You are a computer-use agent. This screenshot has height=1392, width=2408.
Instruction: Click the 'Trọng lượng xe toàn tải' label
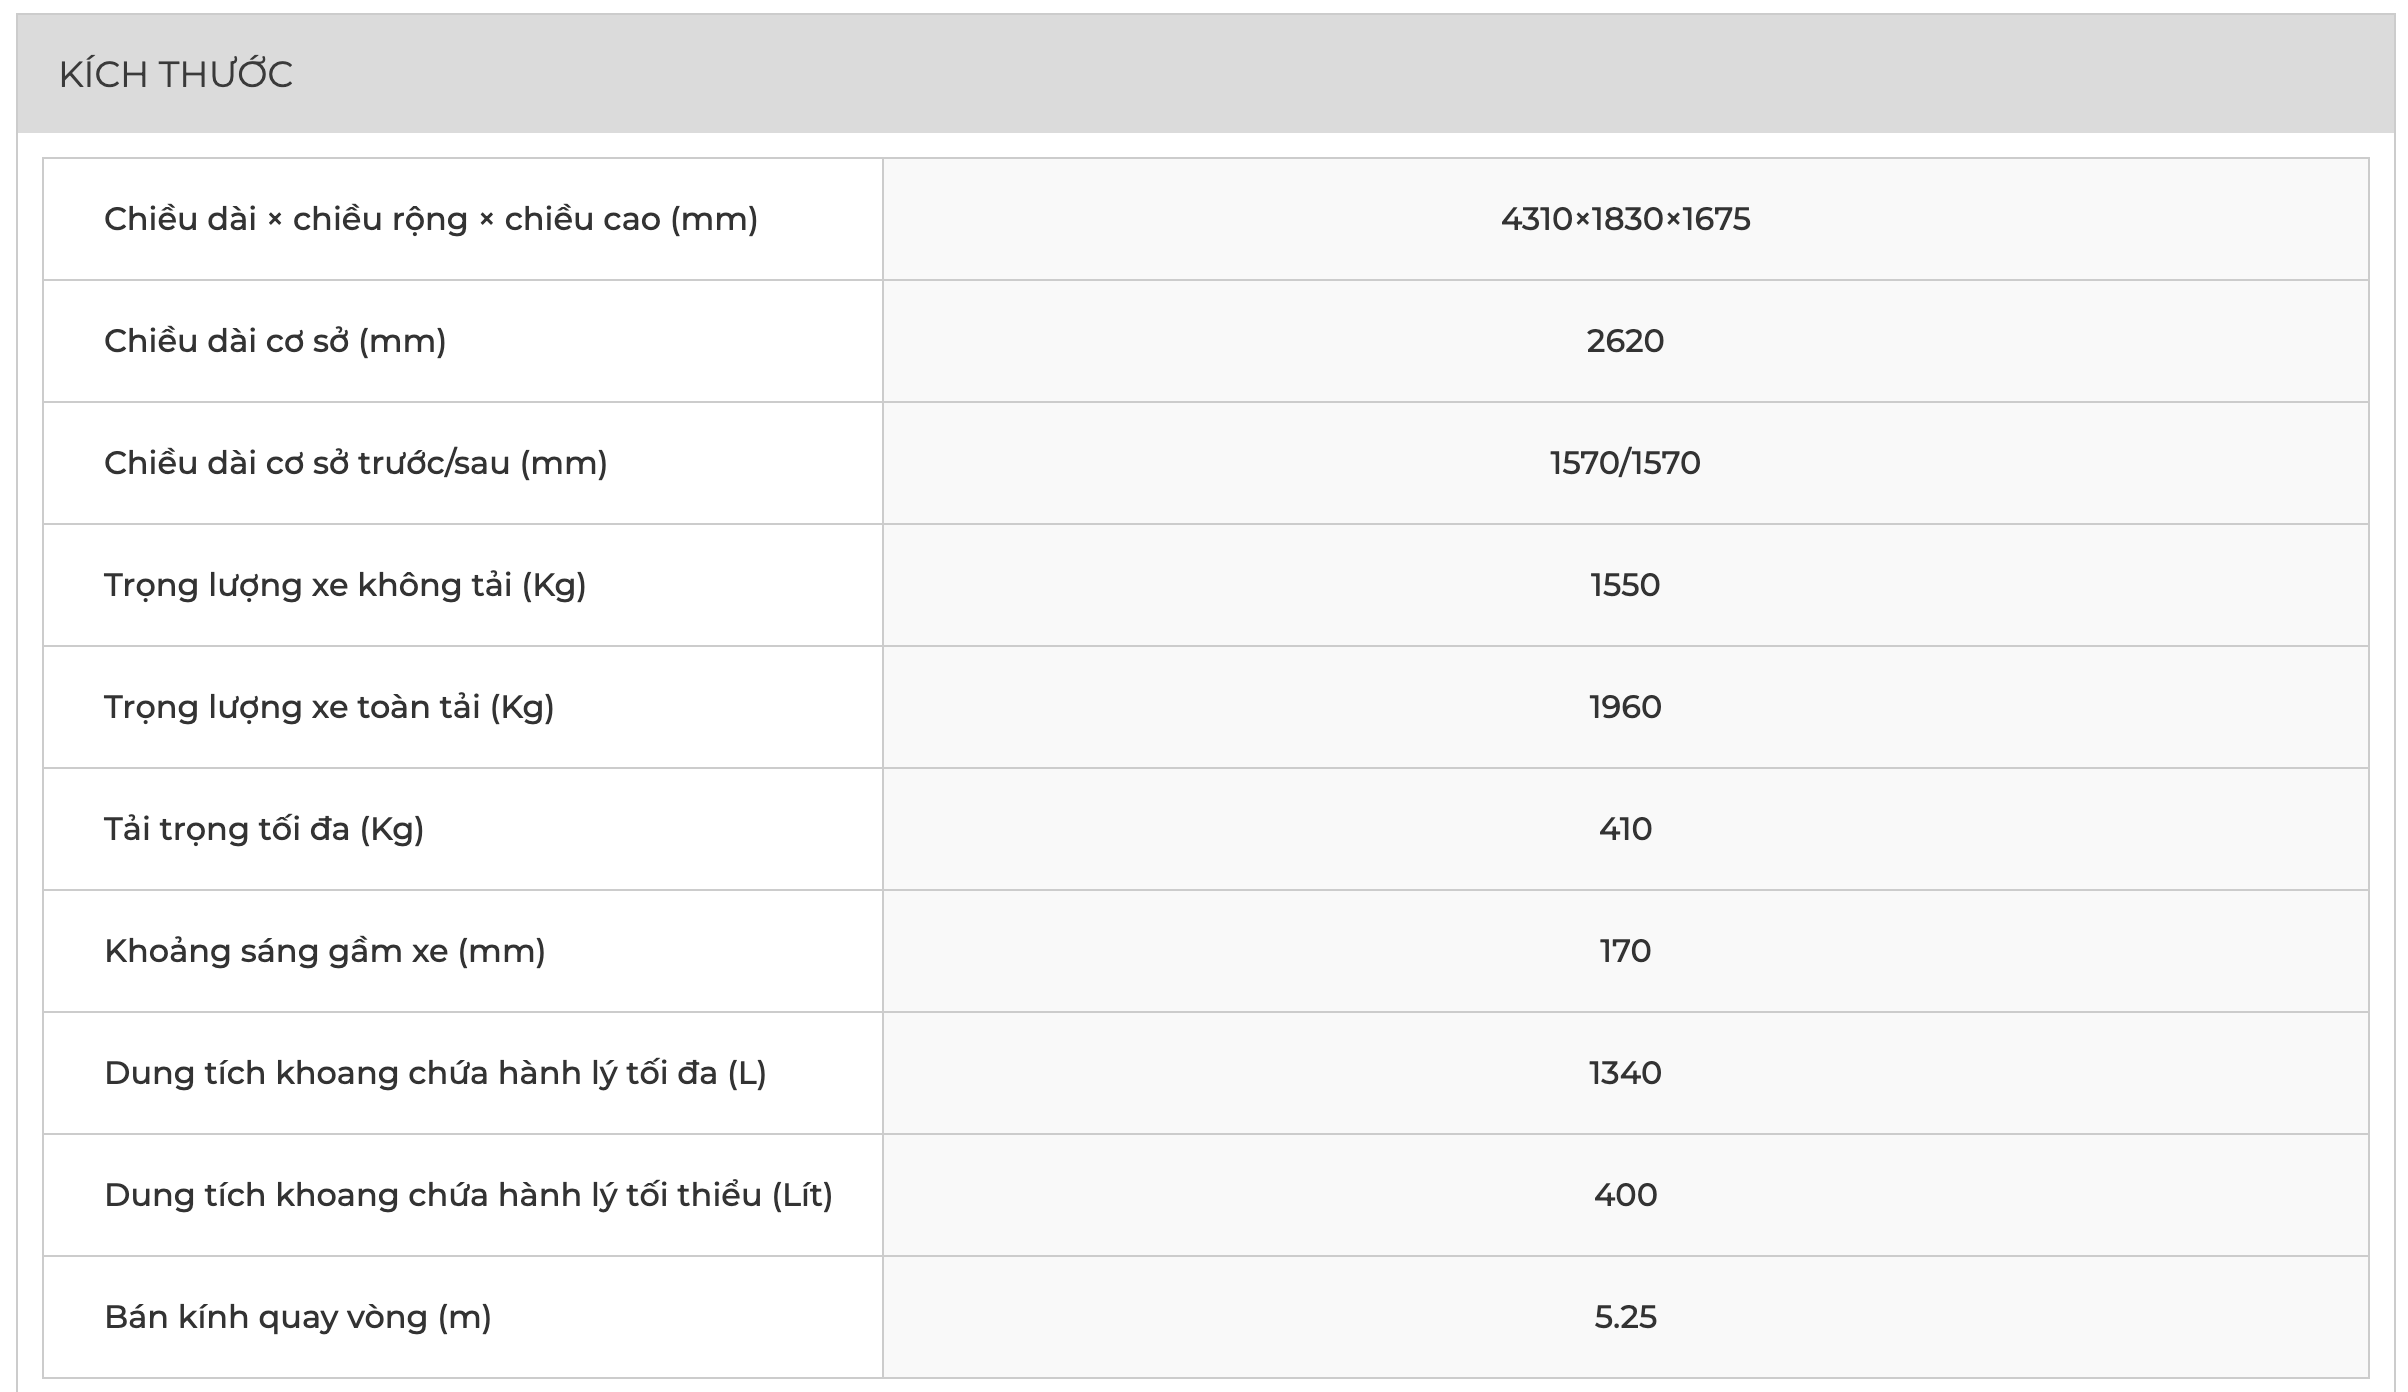tap(329, 707)
